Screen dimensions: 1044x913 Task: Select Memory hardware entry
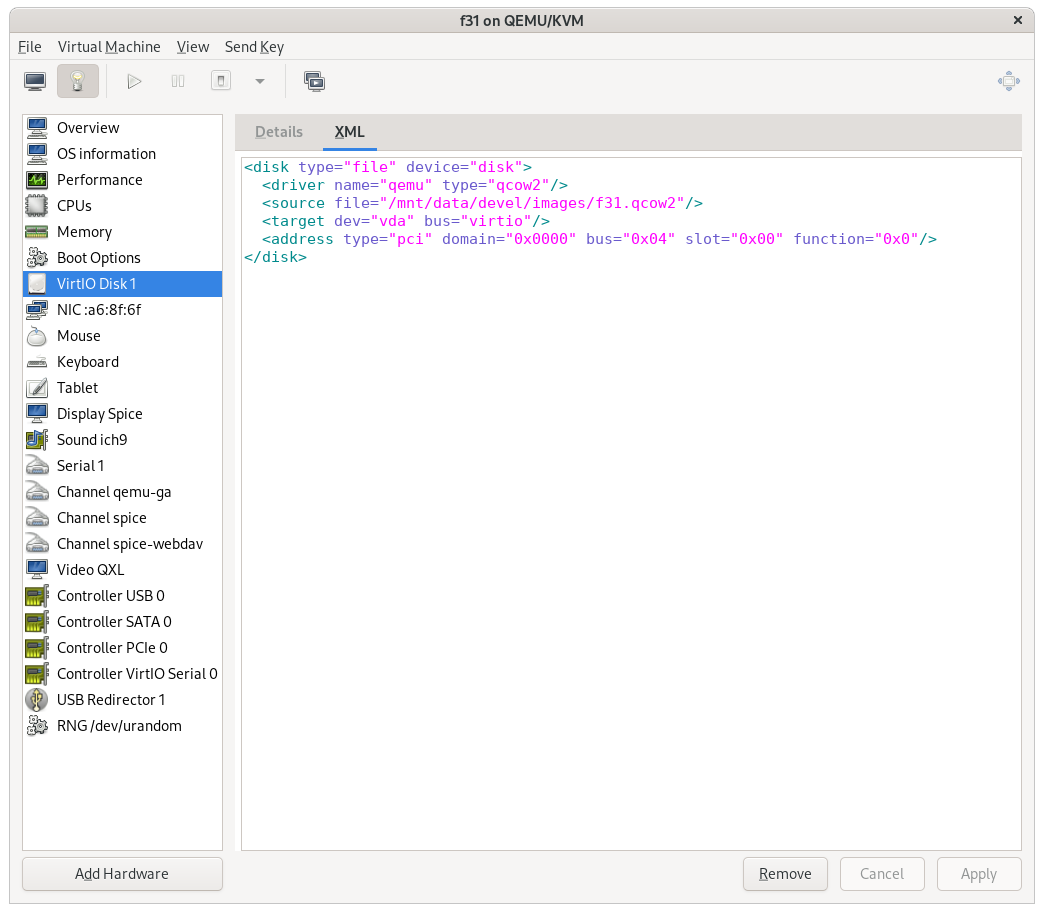point(123,232)
